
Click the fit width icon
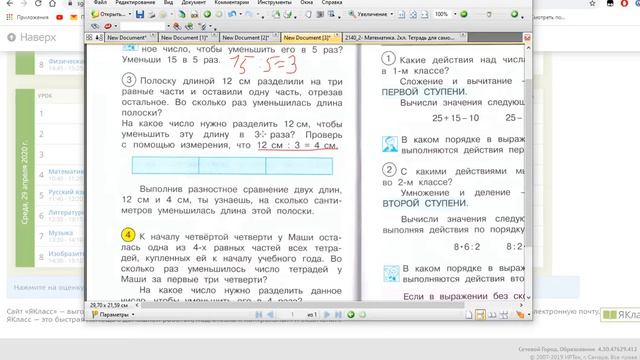pyautogui.click(x=424, y=15)
